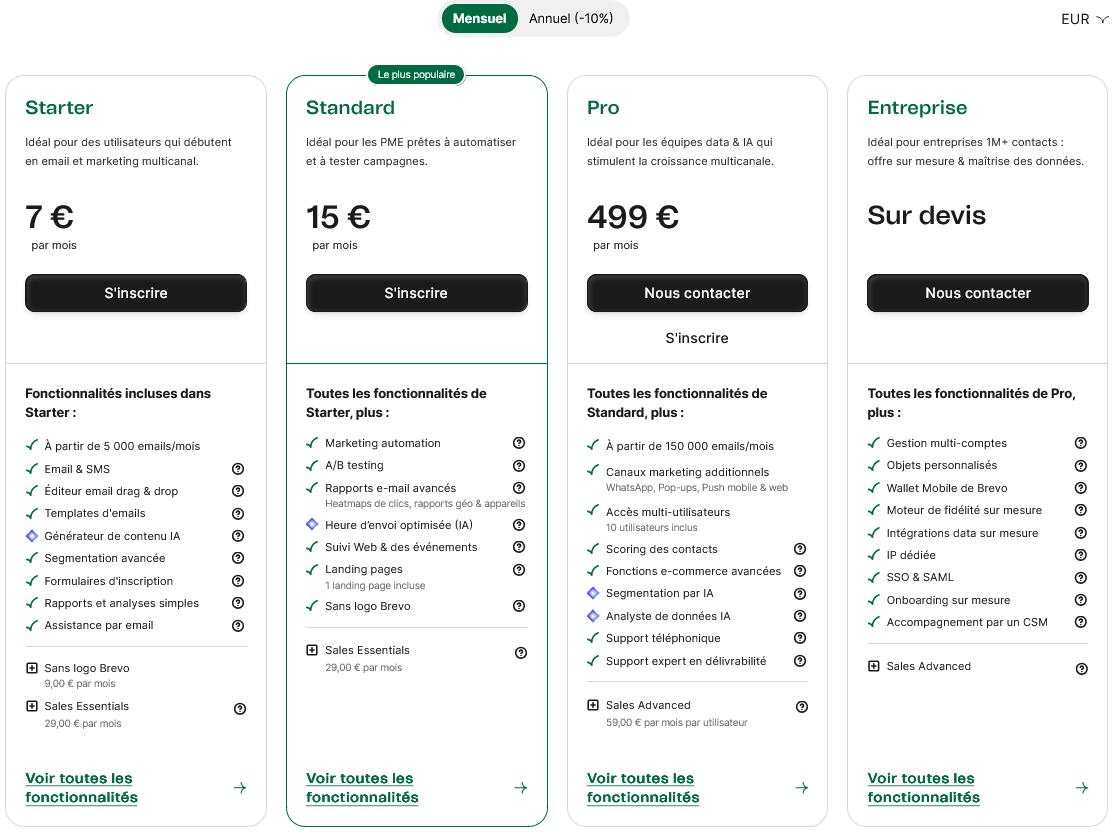
Task: Click Nous contacter for Entreprise plan
Action: point(978,293)
